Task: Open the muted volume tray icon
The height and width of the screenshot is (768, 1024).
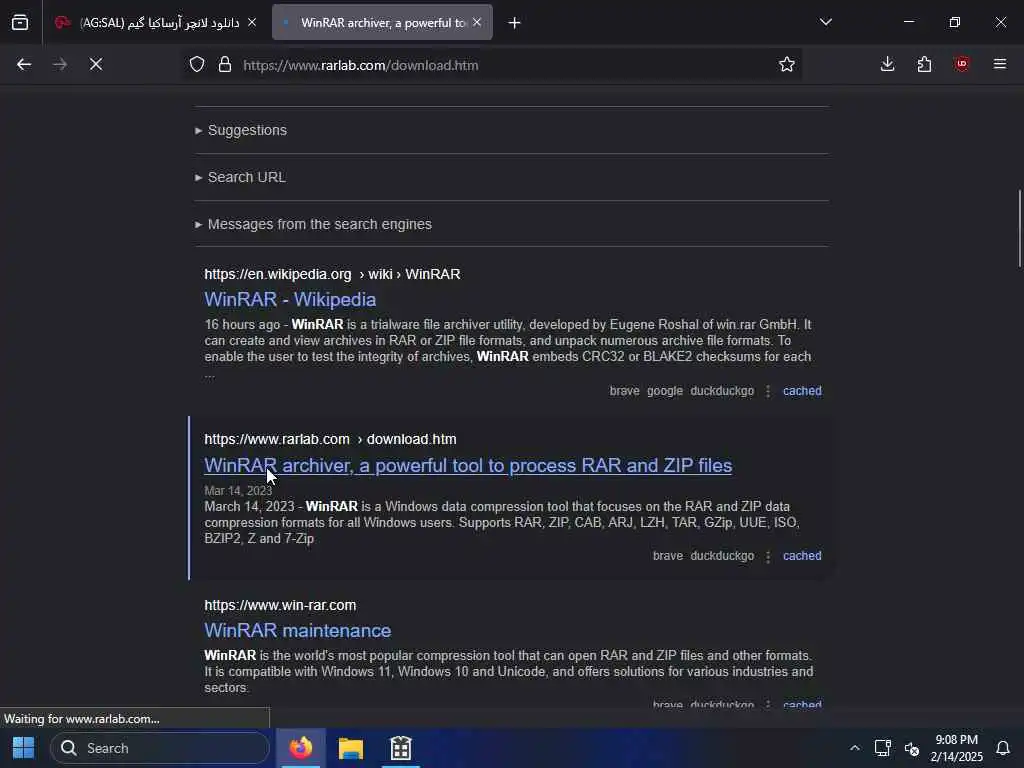Action: coord(912,748)
